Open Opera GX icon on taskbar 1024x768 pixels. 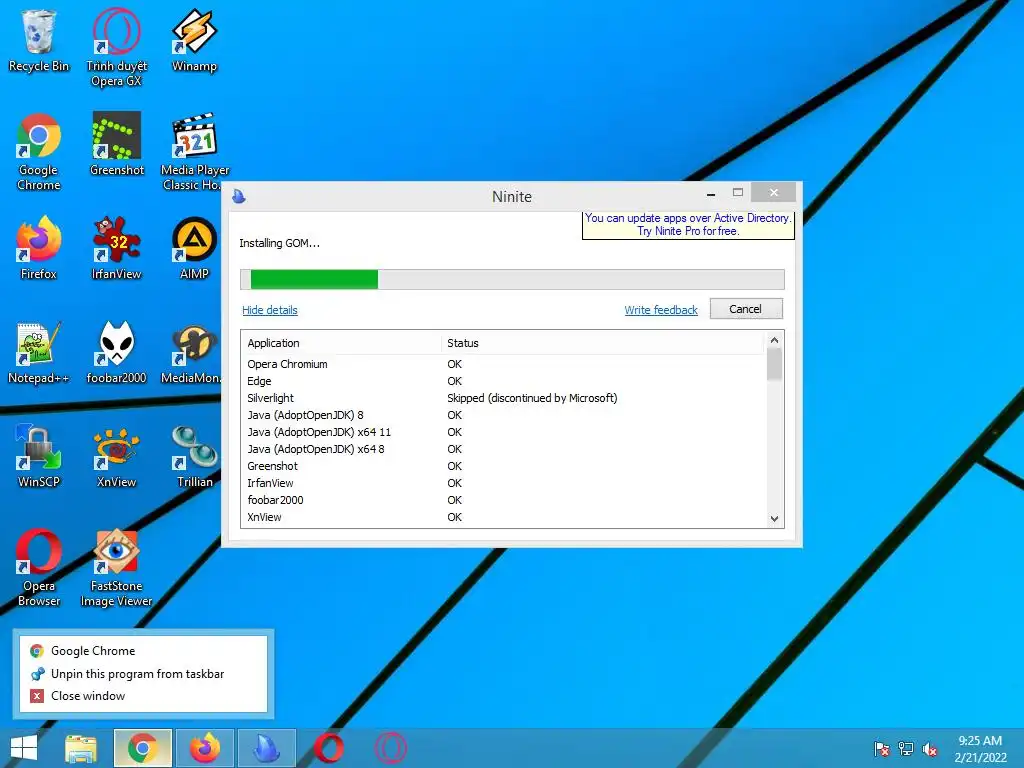[391, 748]
